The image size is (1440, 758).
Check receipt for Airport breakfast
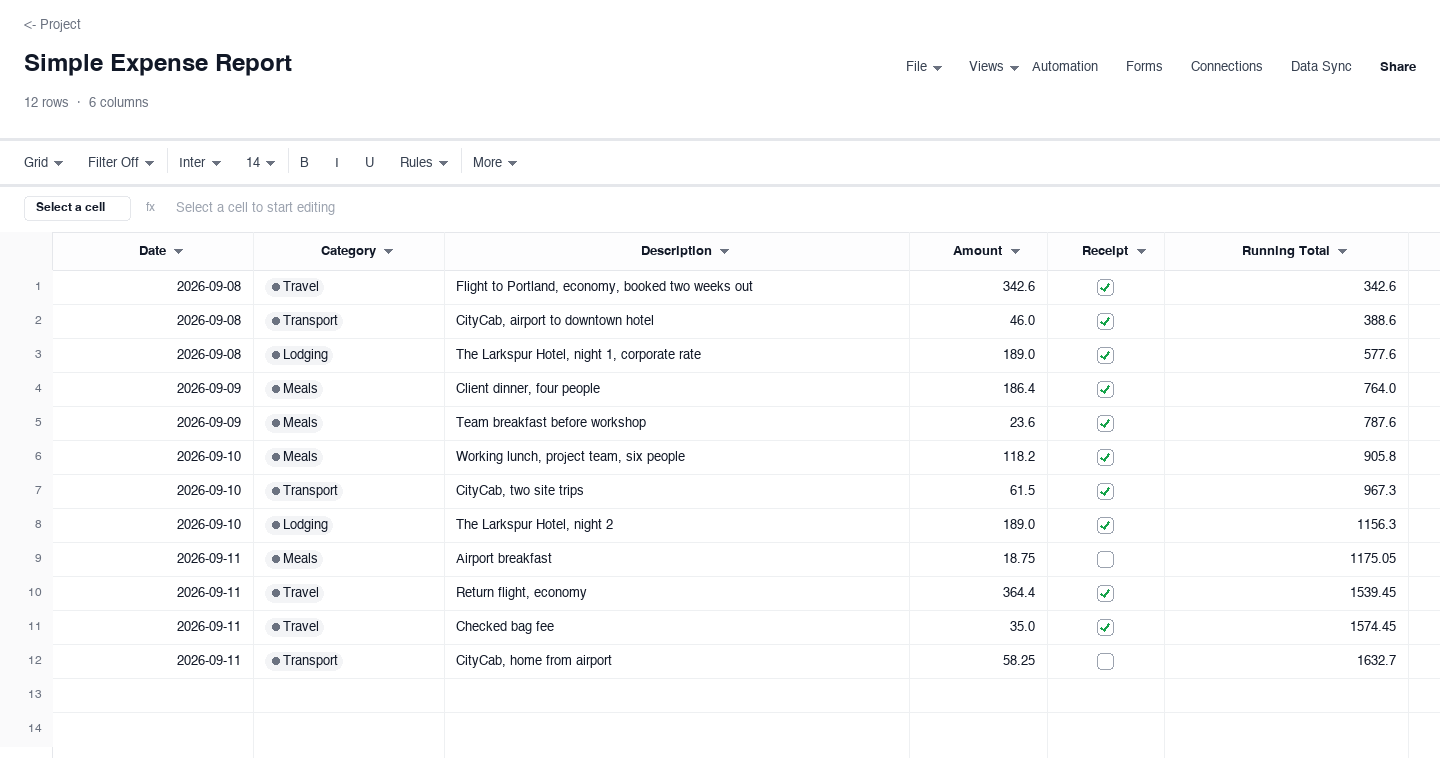point(1105,559)
